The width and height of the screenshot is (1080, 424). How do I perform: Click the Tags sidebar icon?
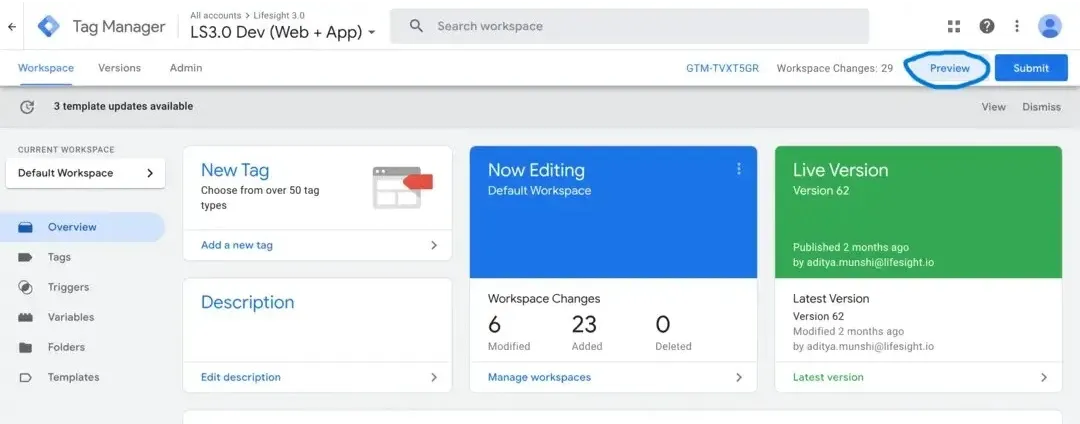pos(25,257)
